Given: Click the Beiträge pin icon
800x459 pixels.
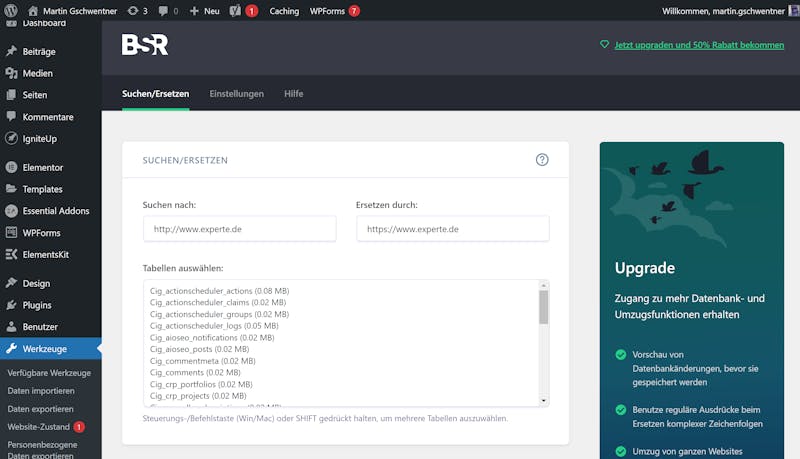Looking at the screenshot, I should click(x=11, y=51).
